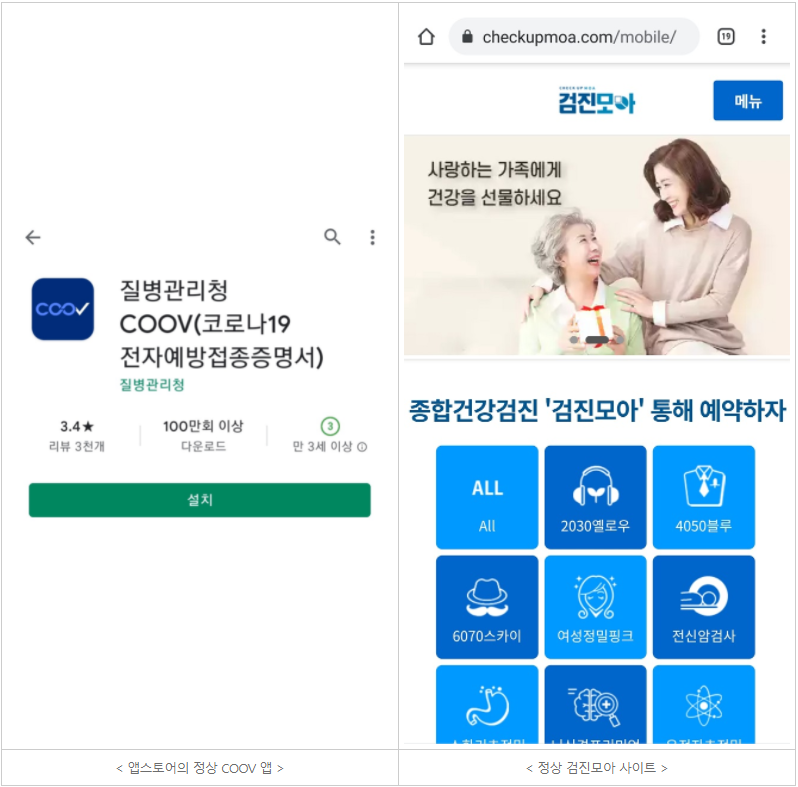Tap the browser home icon
Viewport: 798px width, 787px height.
coord(426,37)
